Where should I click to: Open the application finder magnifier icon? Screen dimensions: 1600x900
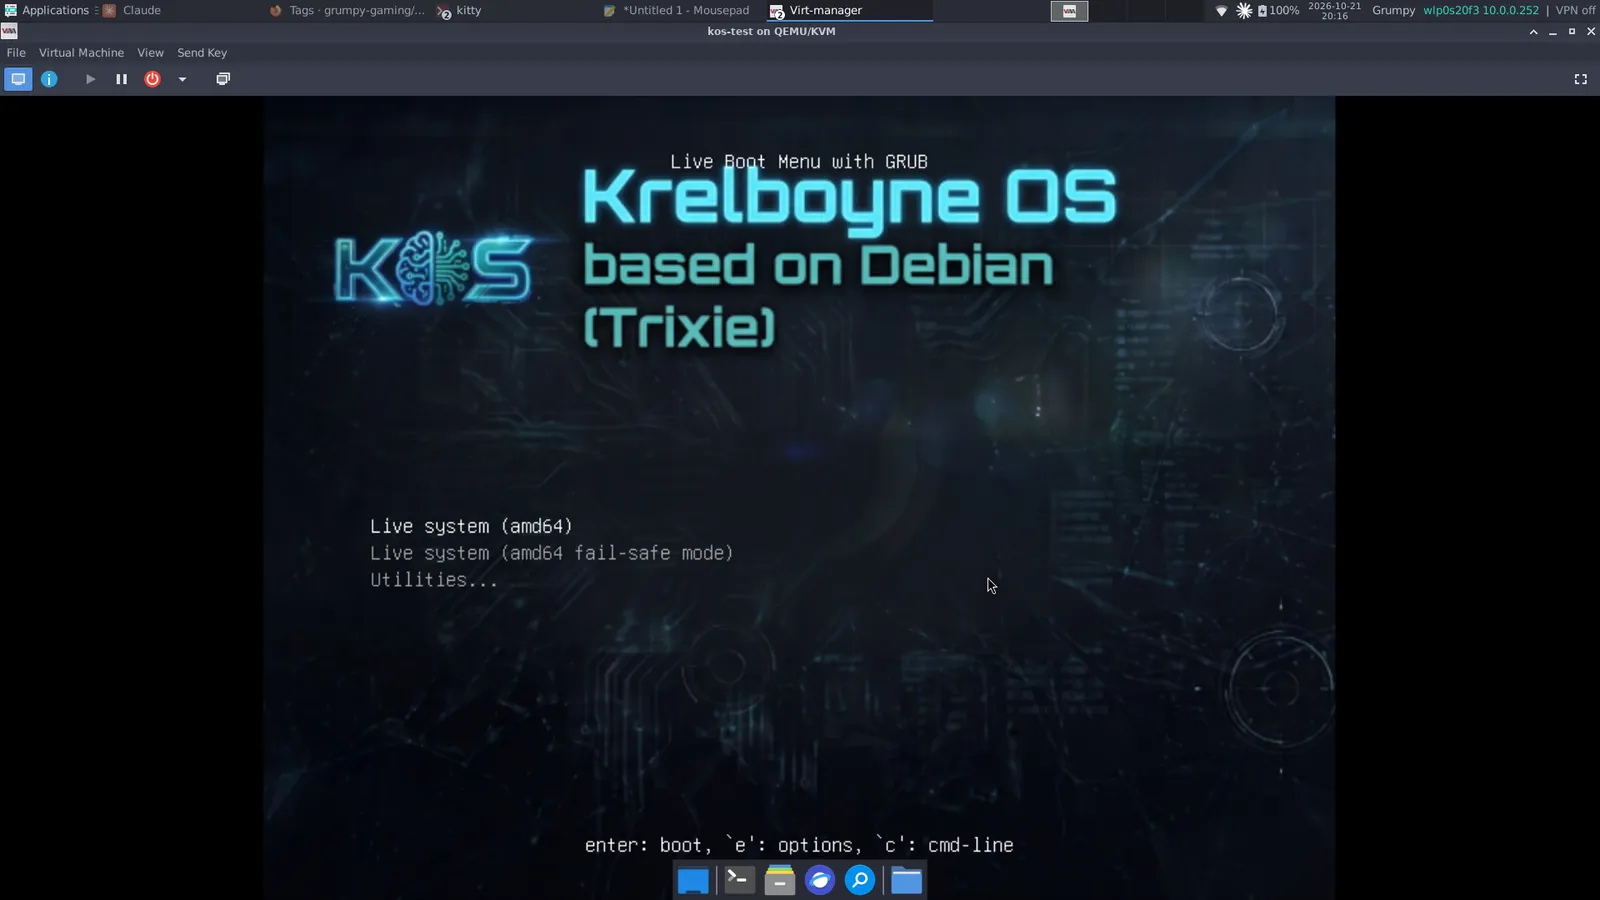860,880
